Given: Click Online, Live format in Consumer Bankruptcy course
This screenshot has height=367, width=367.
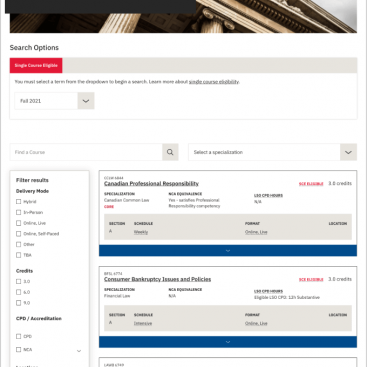Looking at the screenshot, I should click(x=256, y=323).
